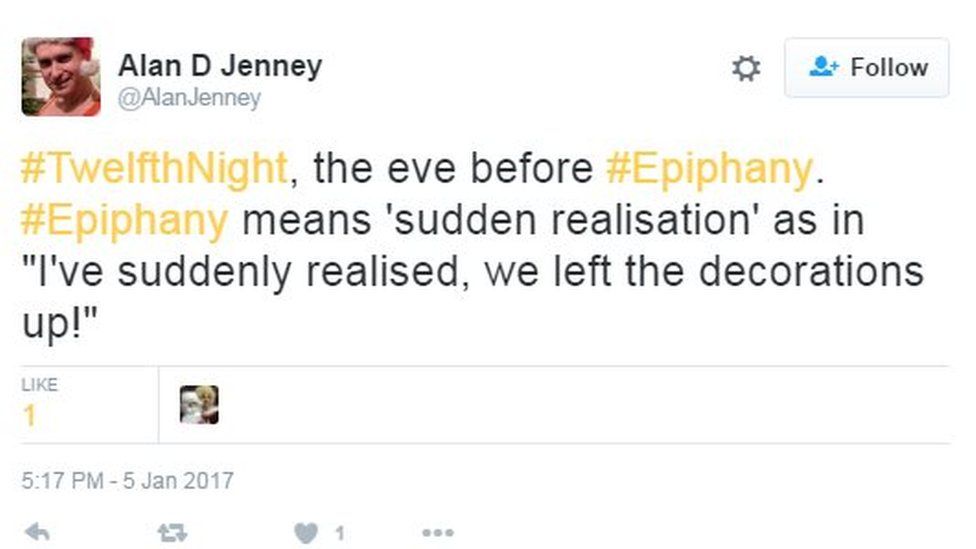Click the like count beside the heart

(x=339, y=533)
